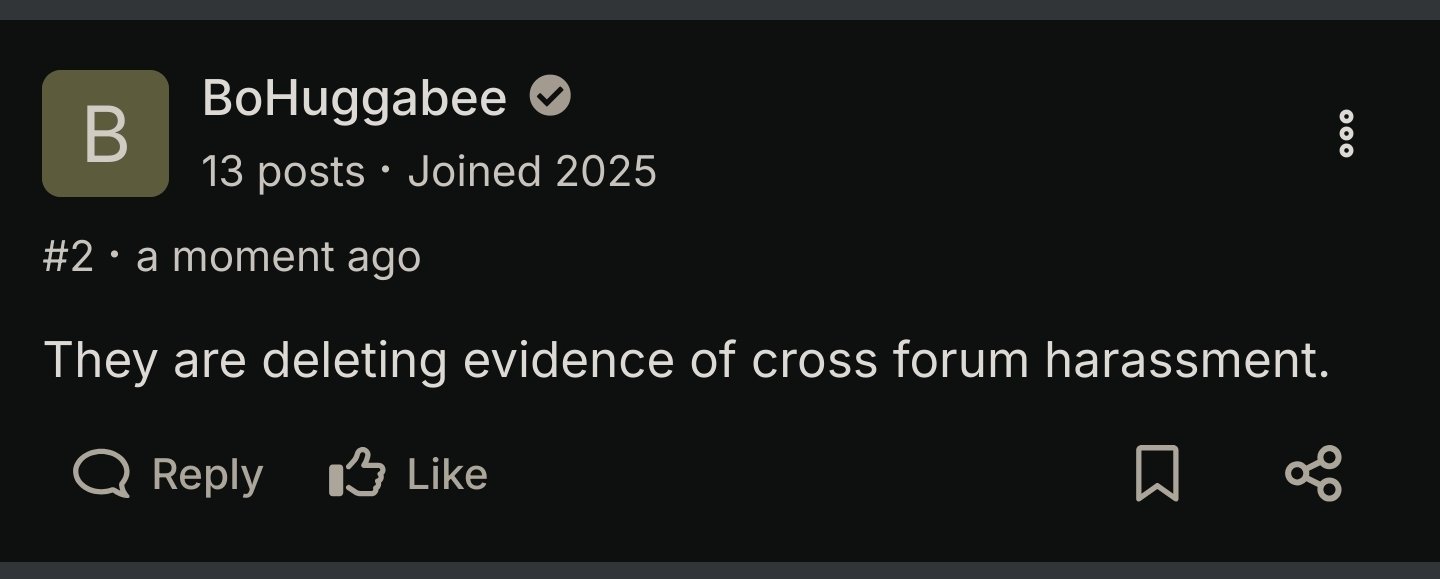Click the phrase "cross forum" in the post
This screenshot has width=1440, height=579.
[890, 360]
